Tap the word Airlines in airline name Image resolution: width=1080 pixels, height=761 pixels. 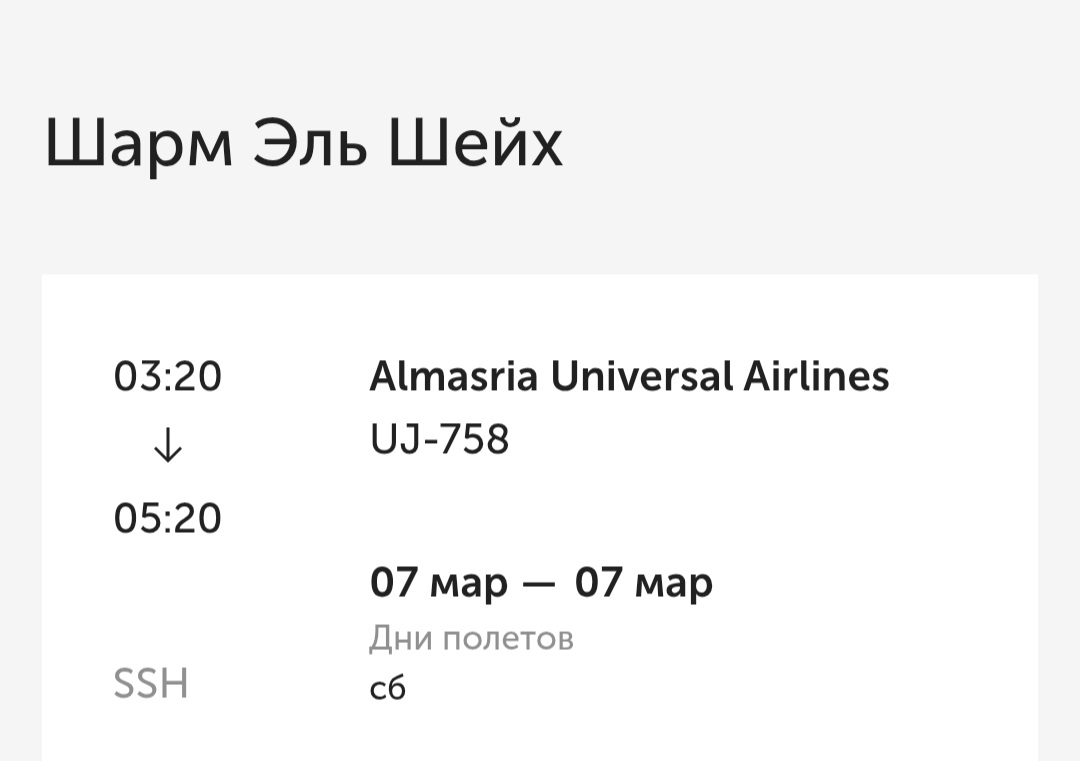(x=816, y=377)
